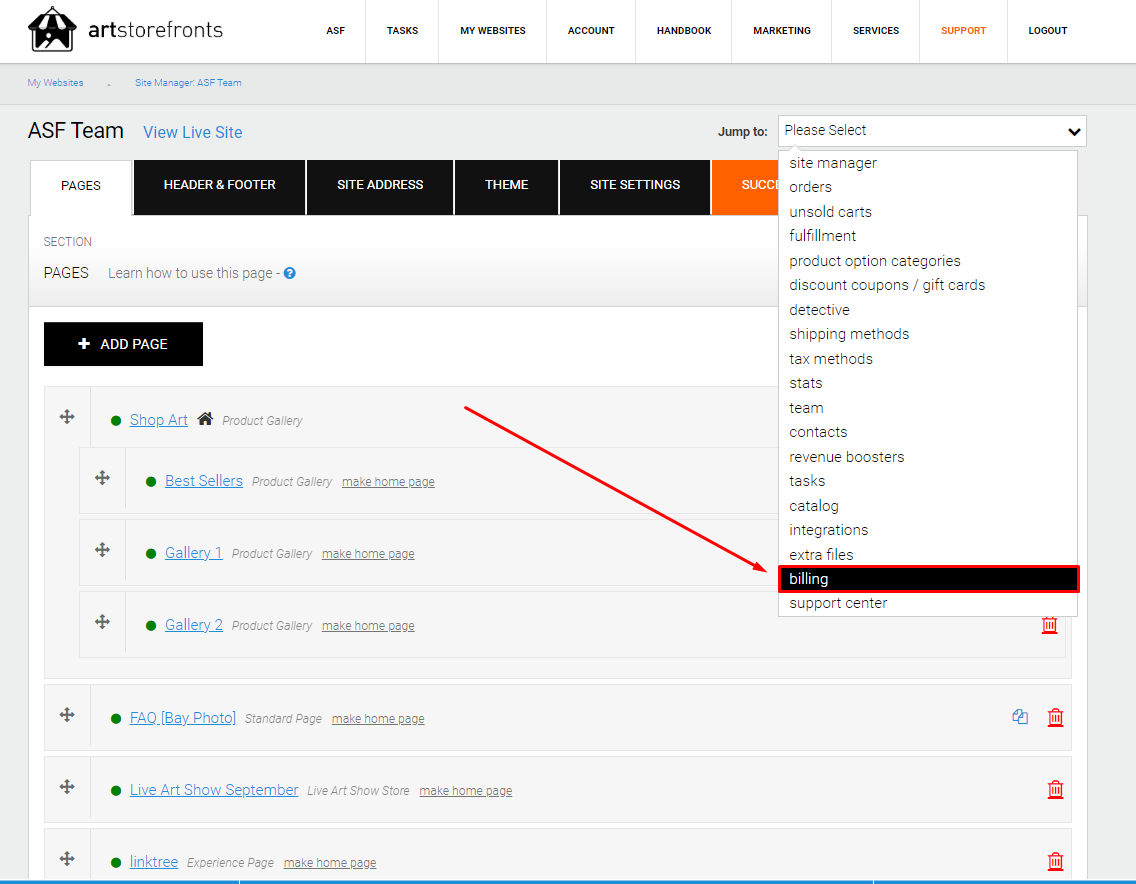The height and width of the screenshot is (884, 1136).
Task: Open the Site Settings tab
Action: pyautogui.click(x=634, y=185)
